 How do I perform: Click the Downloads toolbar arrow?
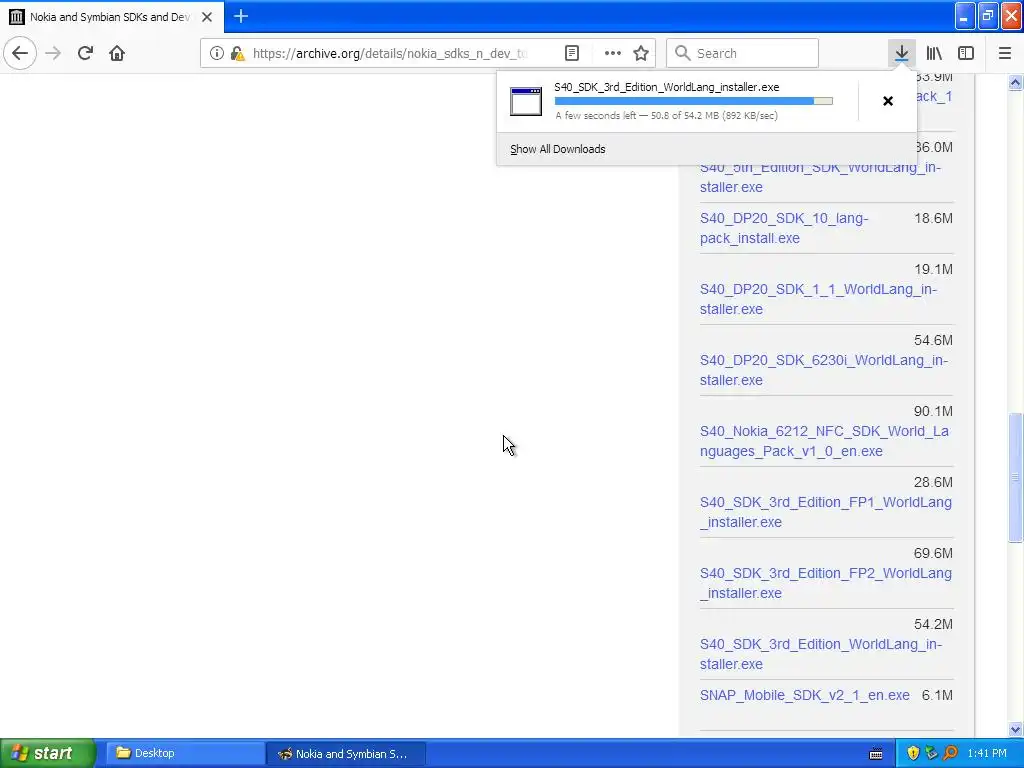(902, 53)
